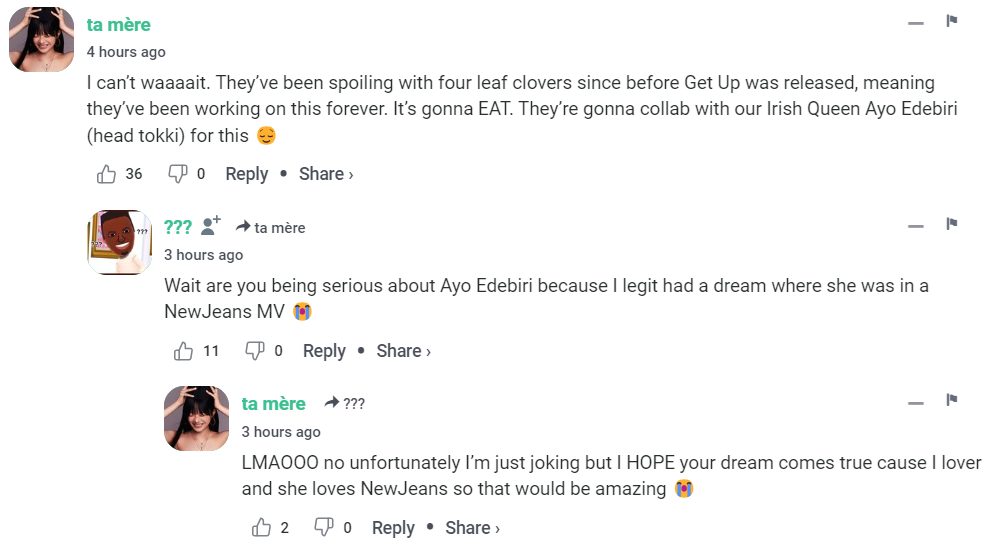Image resolution: width=994 pixels, height=547 pixels.
Task: Follow the ??? user via add-person icon
Action: coord(210,226)
